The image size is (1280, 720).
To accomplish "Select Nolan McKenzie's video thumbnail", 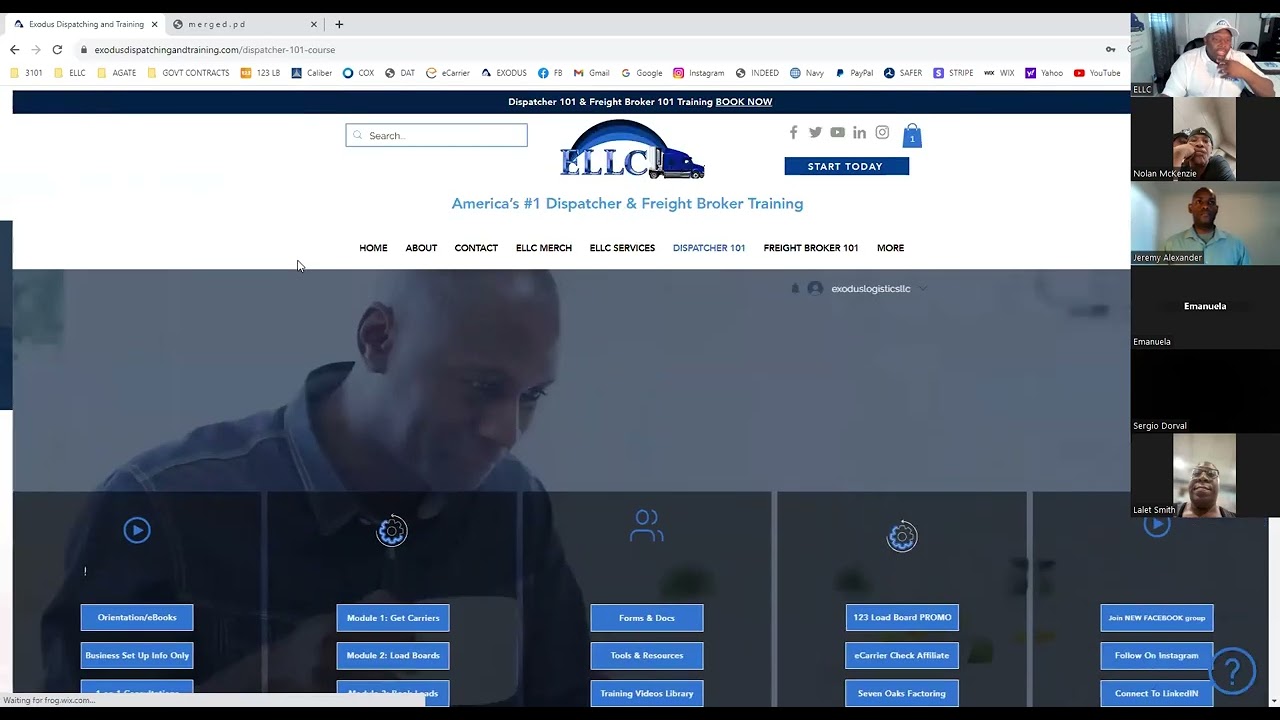I will 1205,139.
